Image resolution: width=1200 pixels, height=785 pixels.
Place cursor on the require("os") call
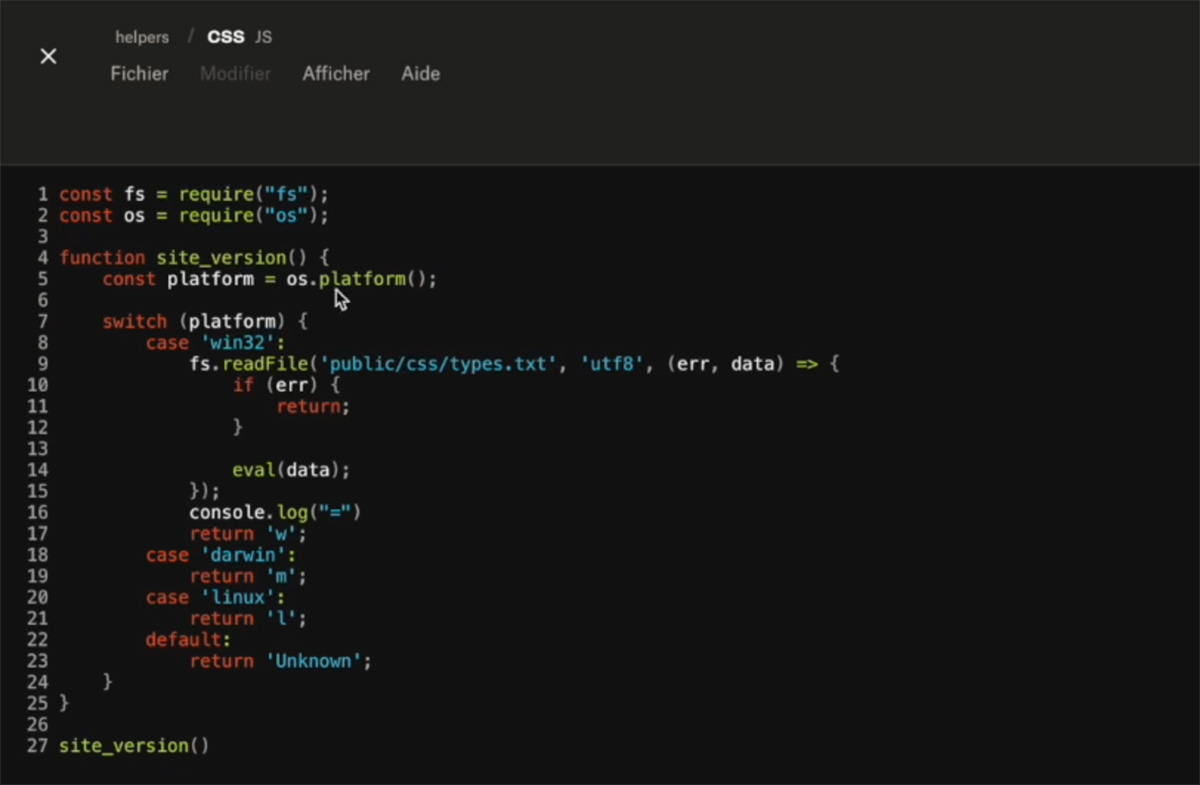(x=253, y=216)
